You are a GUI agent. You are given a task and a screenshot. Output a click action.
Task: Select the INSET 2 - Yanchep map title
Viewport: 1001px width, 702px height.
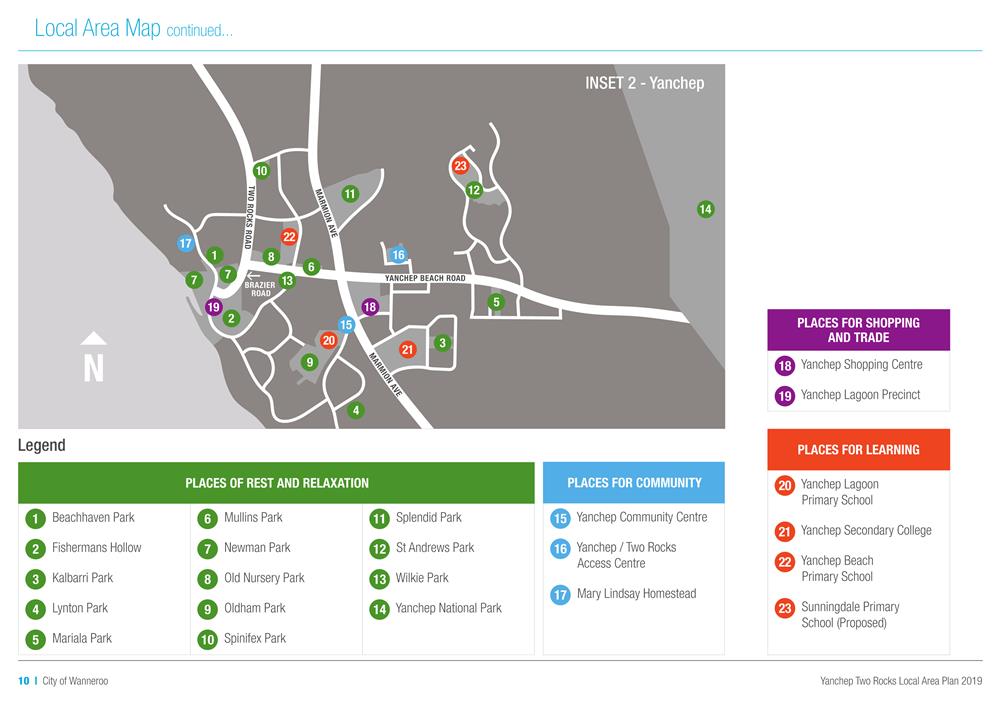[x=644, y=83]
